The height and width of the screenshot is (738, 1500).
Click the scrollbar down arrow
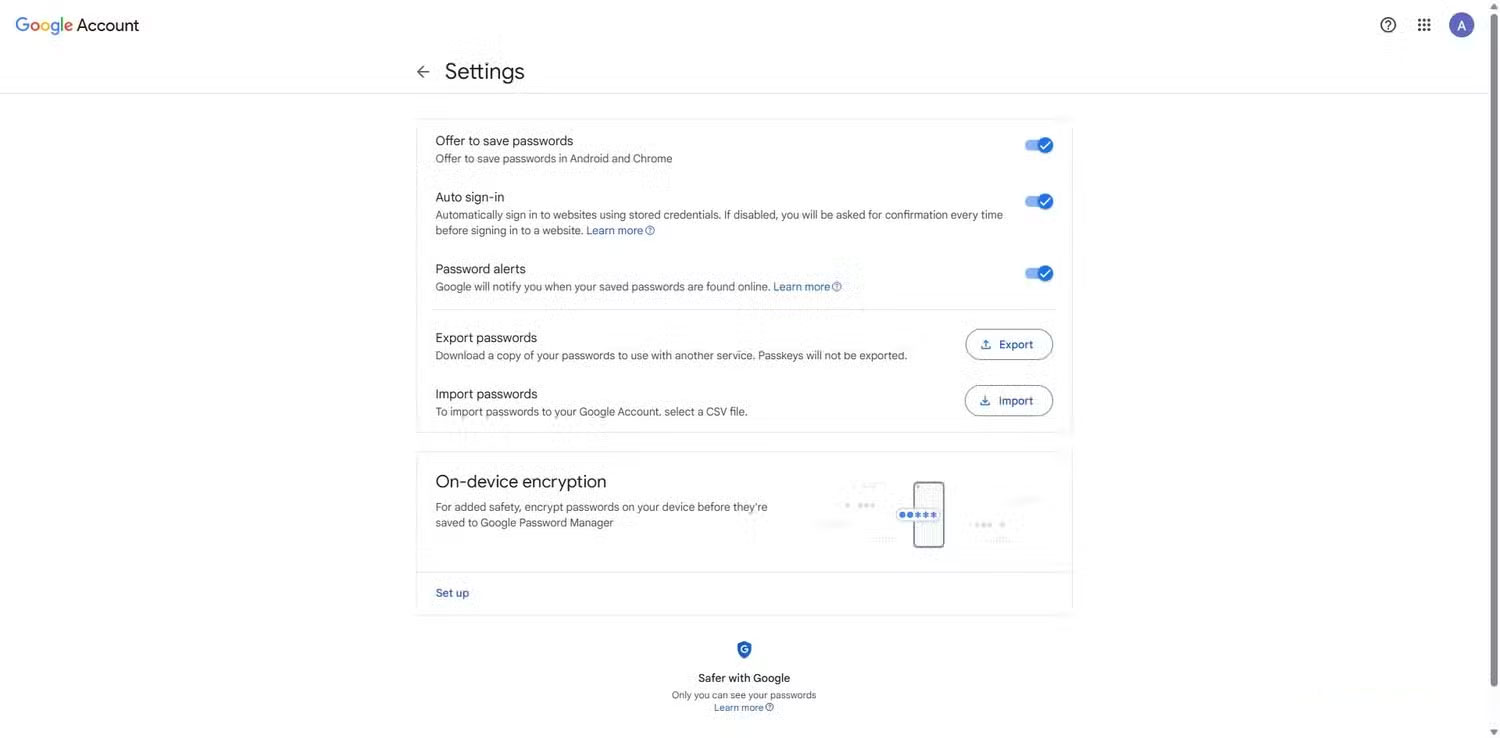pyautogui.click(x=1494, y=731)
